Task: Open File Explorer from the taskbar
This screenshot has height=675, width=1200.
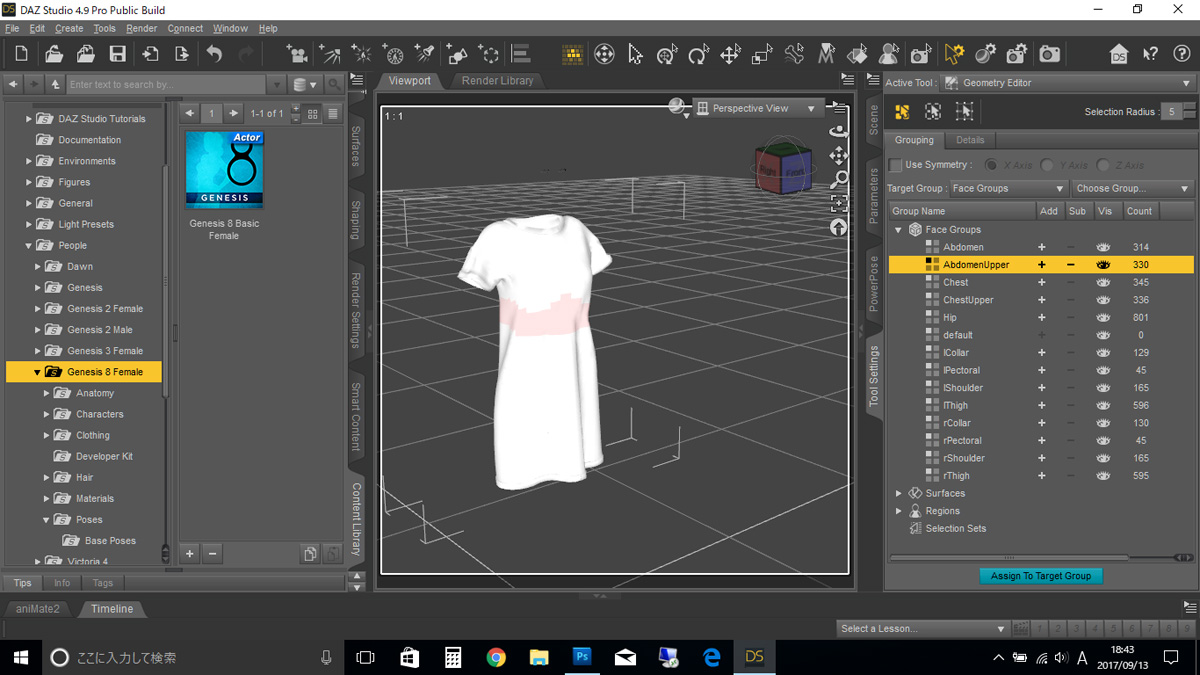Action: coord(539,657)
